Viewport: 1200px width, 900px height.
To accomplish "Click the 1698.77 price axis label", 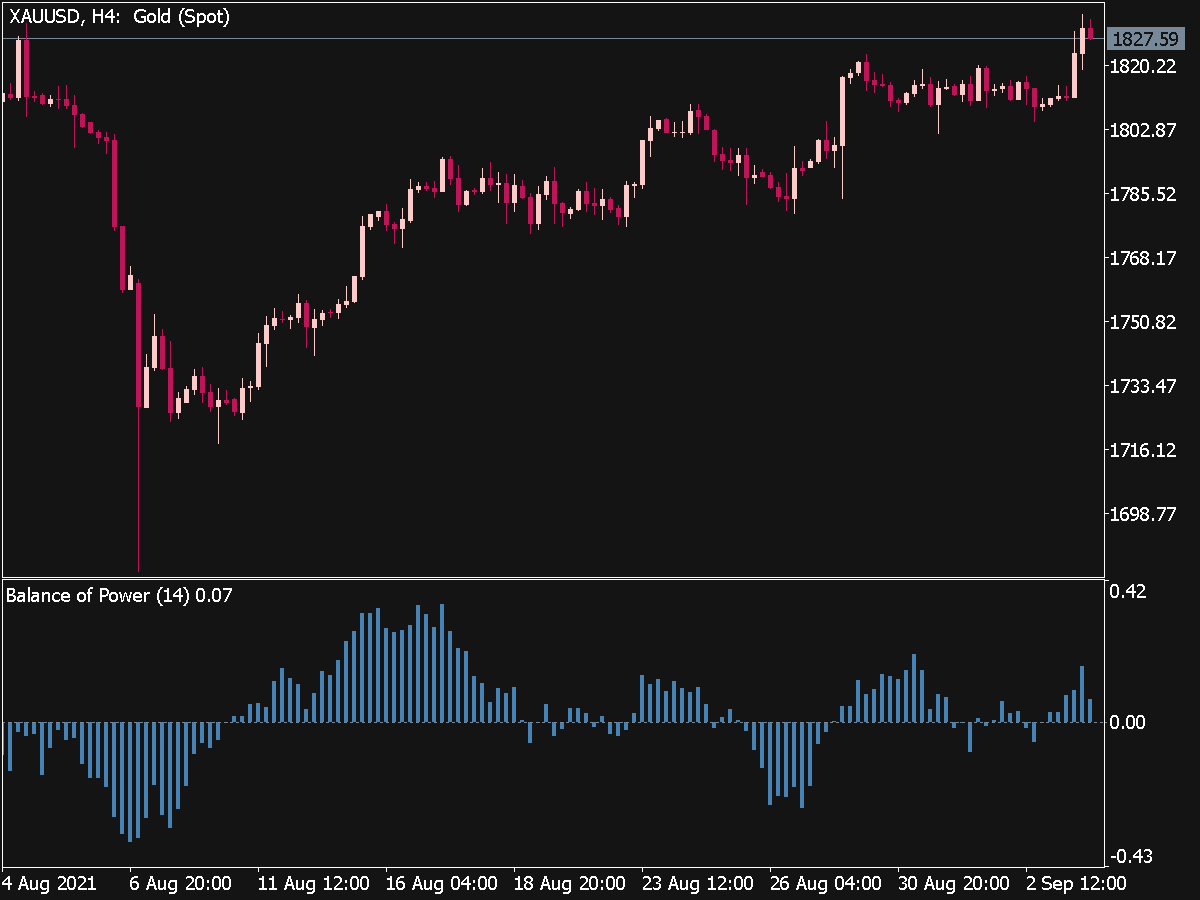I will click(x=1143, y=514).
